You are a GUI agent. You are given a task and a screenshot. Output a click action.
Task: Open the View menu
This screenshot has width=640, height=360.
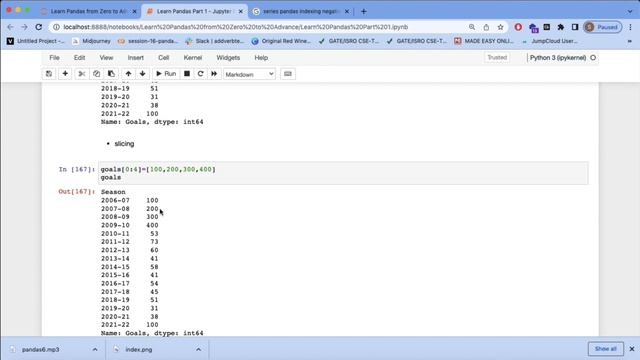point(106,58)
